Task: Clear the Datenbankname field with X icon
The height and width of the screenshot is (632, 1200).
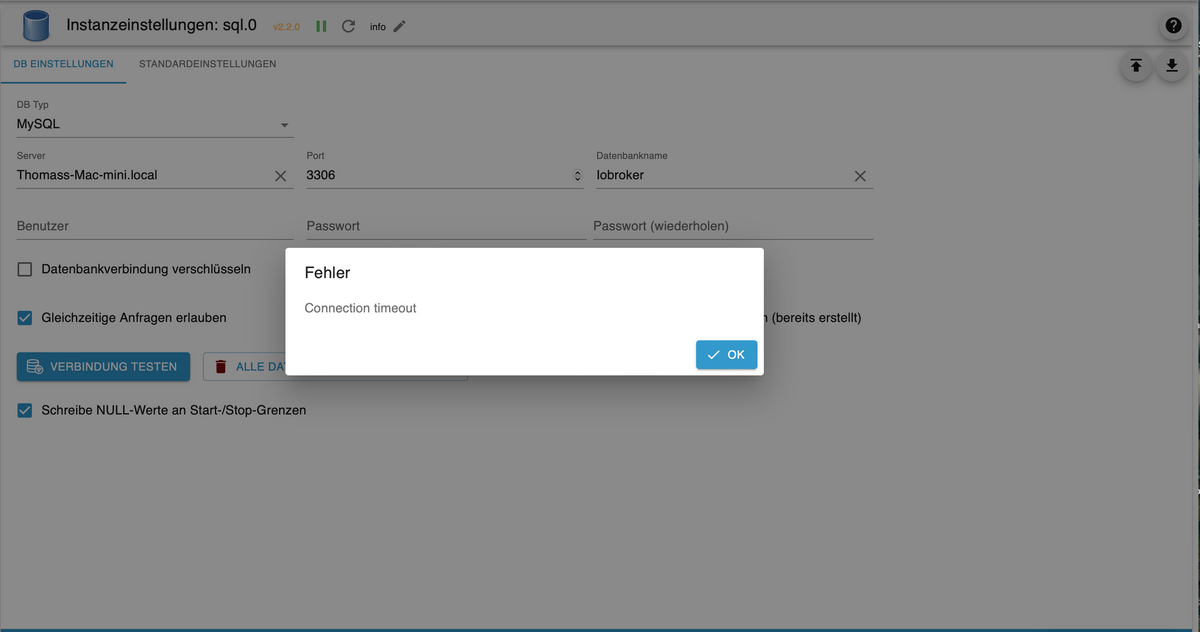Action: [860, 176]
